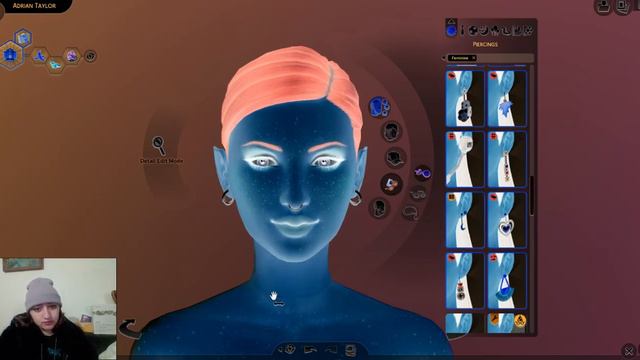Click the blue highlighted icon atop catalog panel
This screenshot has width=640, height=360.
coord(451,30)
